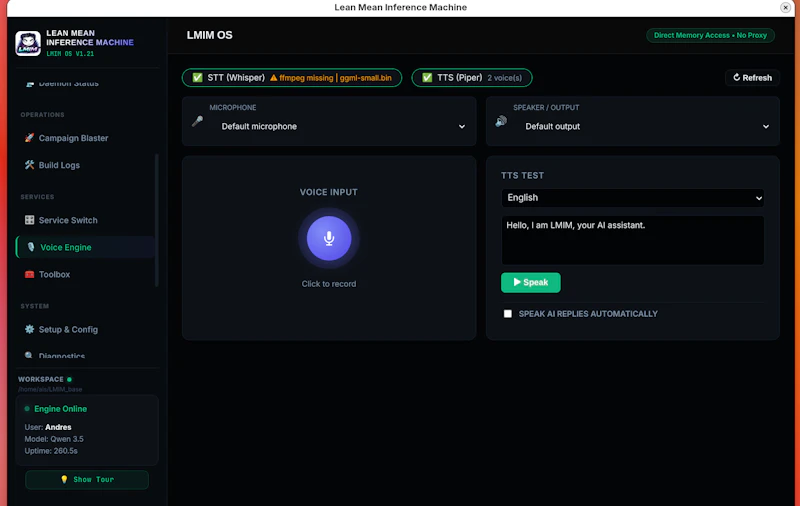Open the Microphone device dropdown
The height and width of the screenshot is (506, 800).
click(x=343, y=126)
